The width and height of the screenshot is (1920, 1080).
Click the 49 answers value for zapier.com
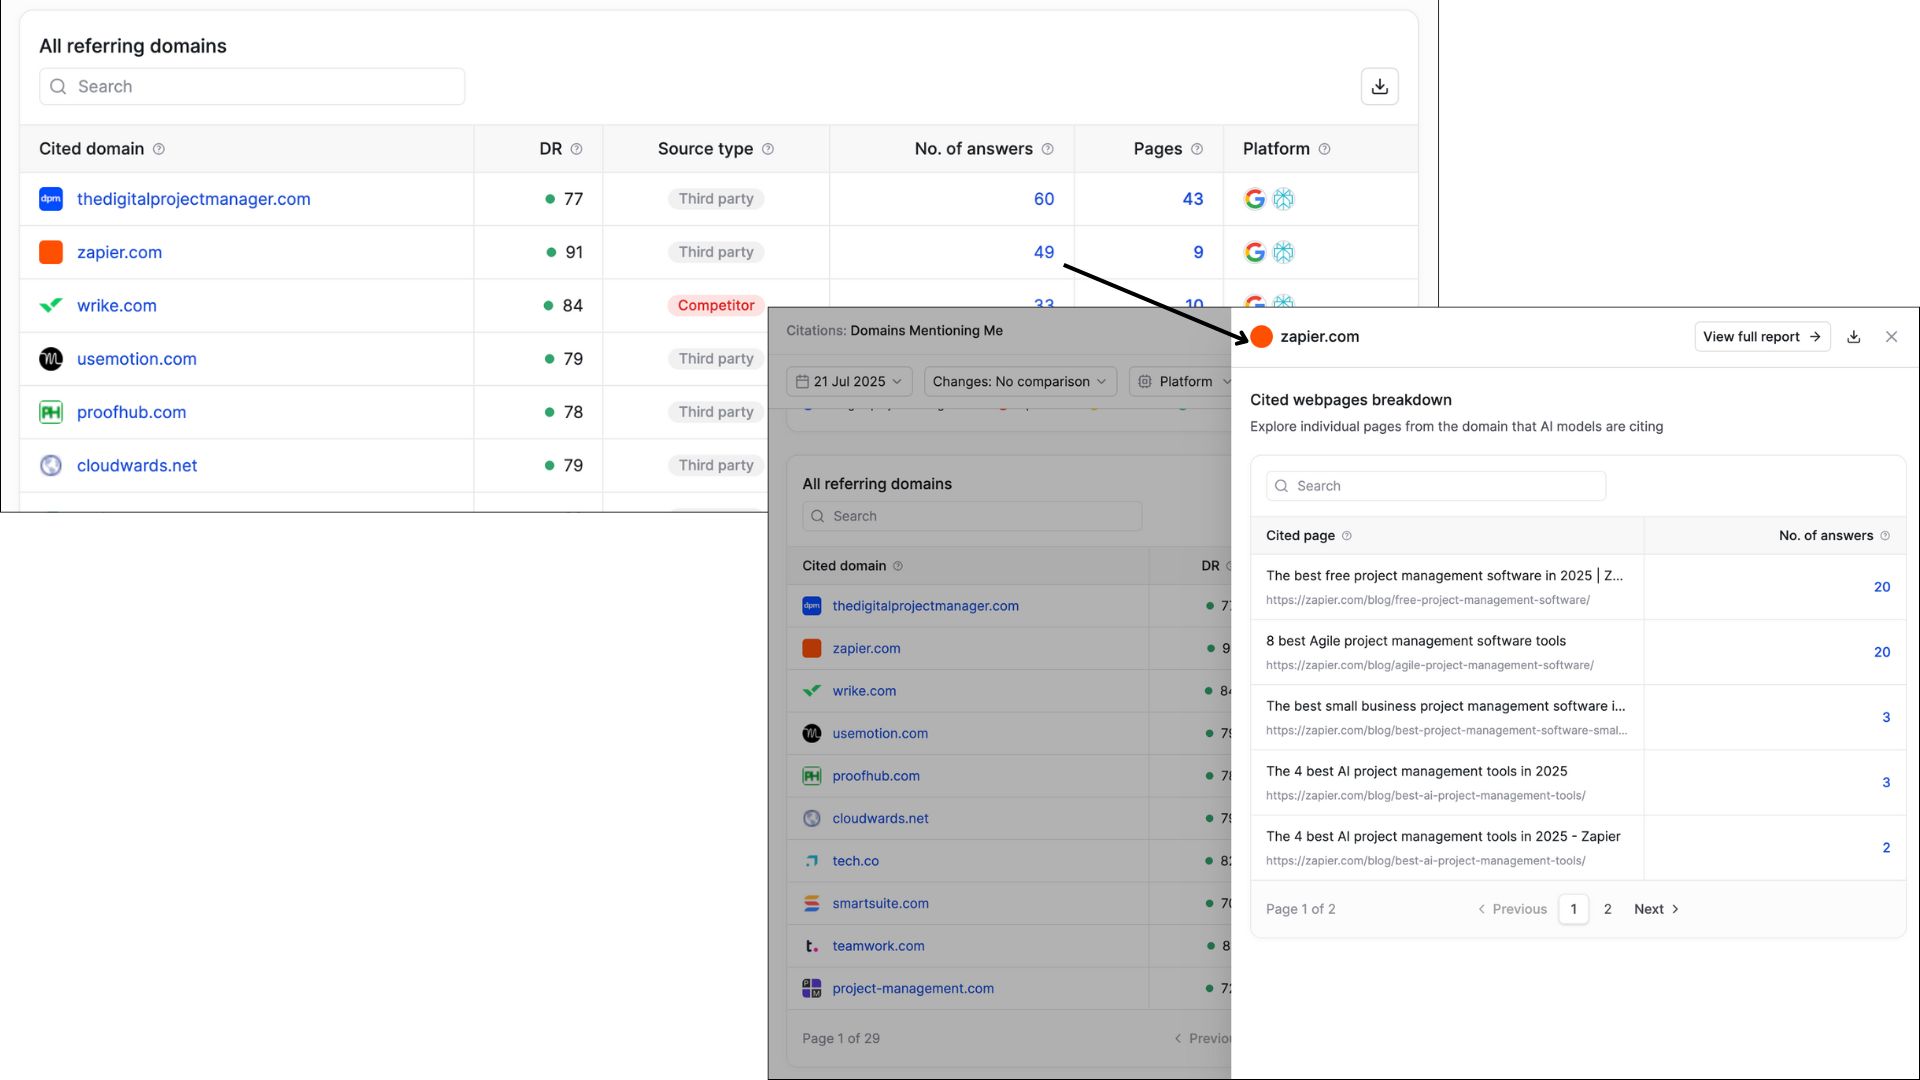coord(1044,252)
